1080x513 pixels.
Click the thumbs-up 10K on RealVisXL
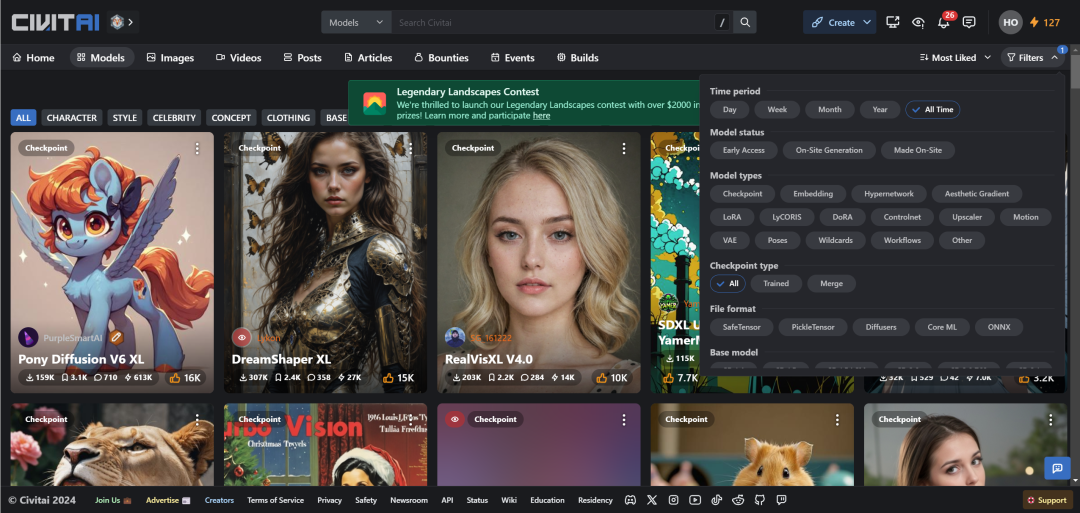pos(612,378)
